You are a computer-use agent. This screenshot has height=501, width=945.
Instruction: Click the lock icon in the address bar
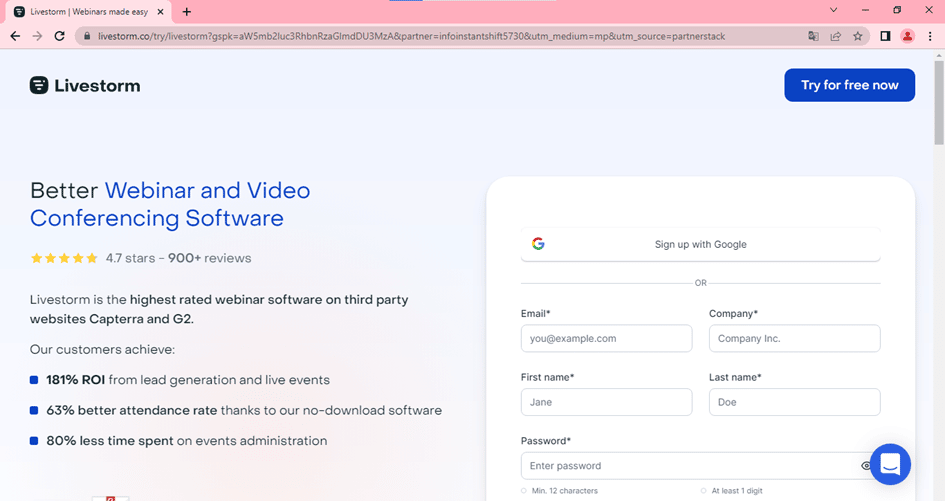pos(87,36)
